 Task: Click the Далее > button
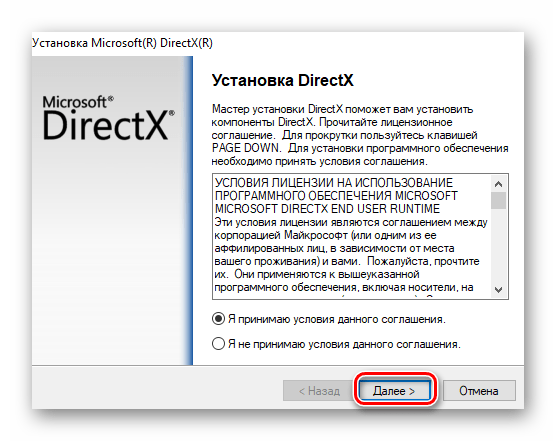395,391
